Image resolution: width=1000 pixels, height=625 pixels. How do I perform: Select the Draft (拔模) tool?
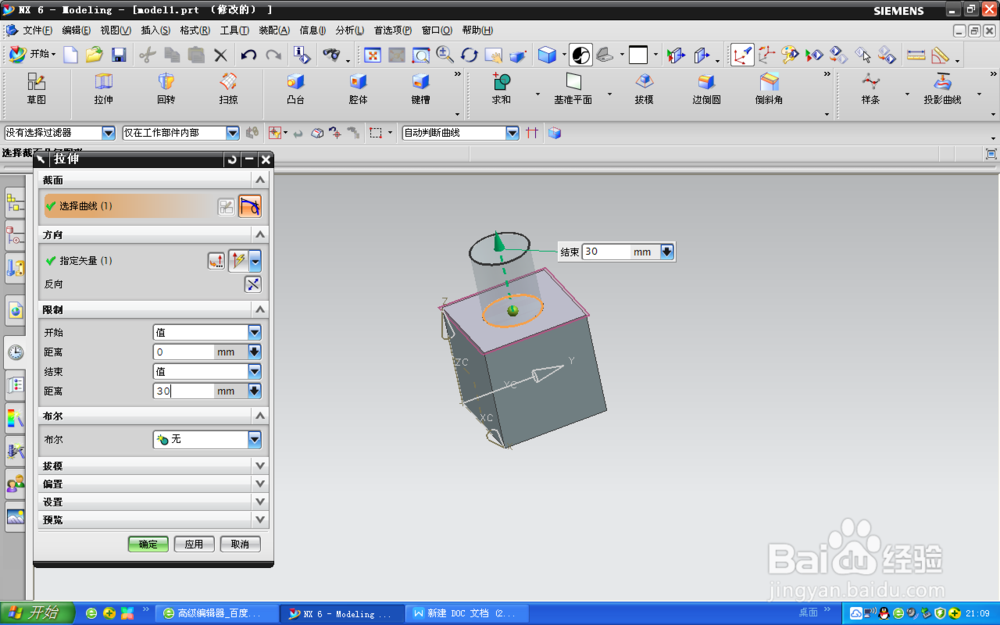644,89
